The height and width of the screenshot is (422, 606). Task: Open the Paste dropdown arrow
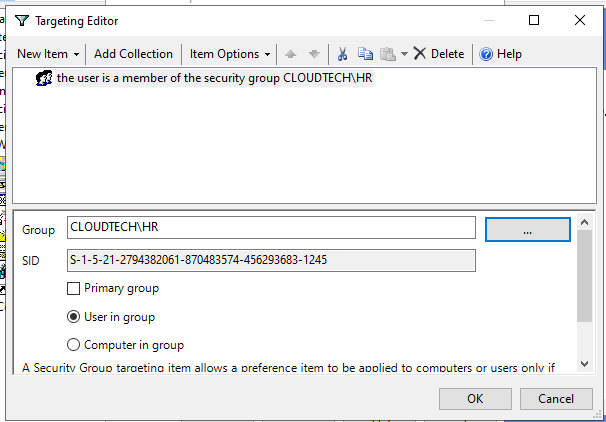[x=403, y=54]
